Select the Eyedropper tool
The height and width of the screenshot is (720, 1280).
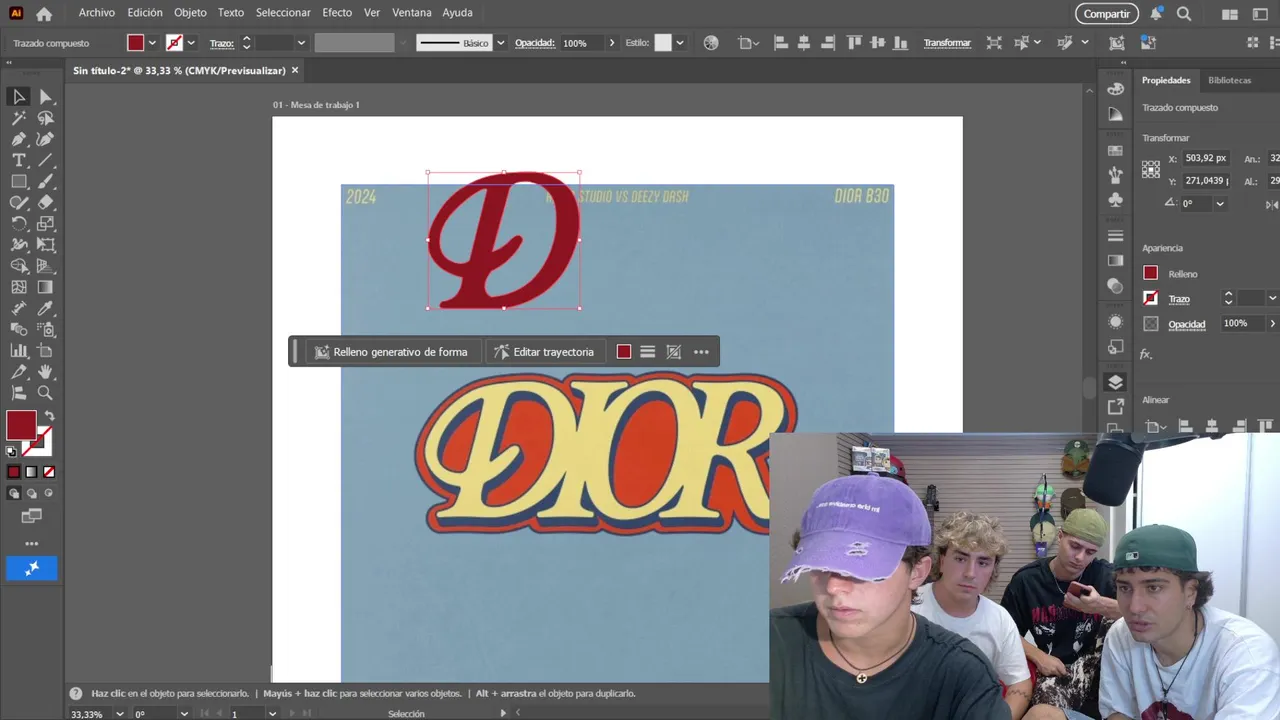pyautogui.click(x=45, y=309)
